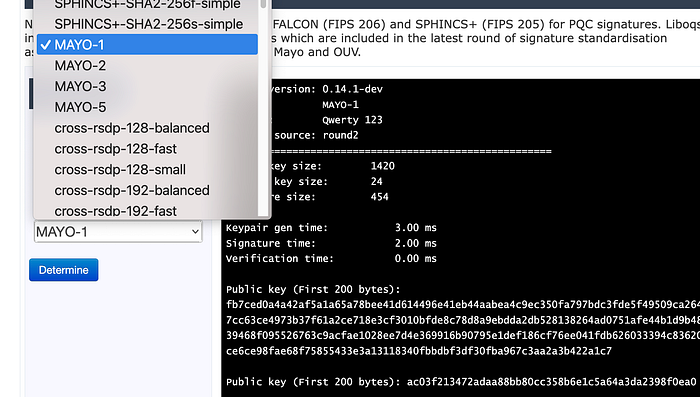The image size is (700, 397).
Task: Click the dropdown list scrollbar thumb
Action: 263,4
